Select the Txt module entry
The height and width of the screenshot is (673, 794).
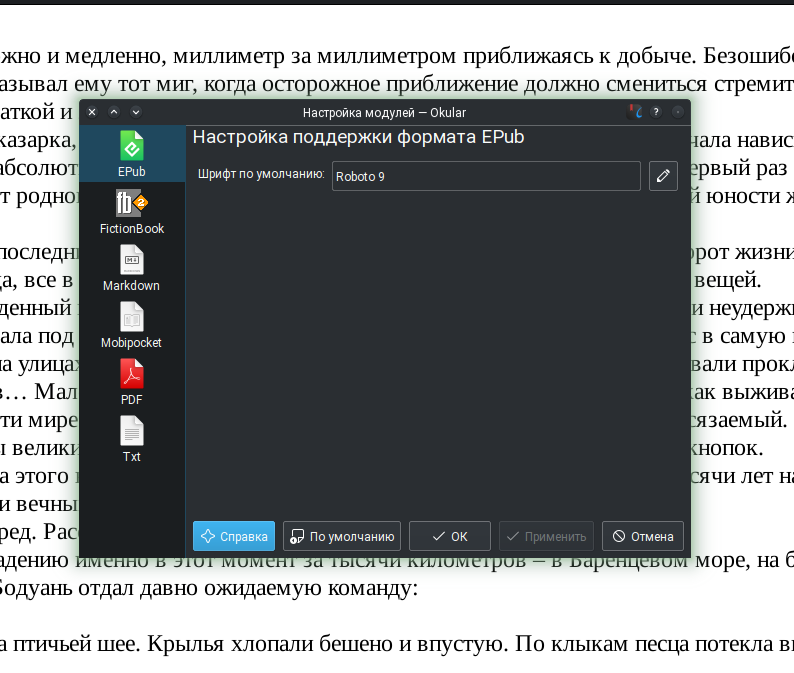tap(132, 440)
